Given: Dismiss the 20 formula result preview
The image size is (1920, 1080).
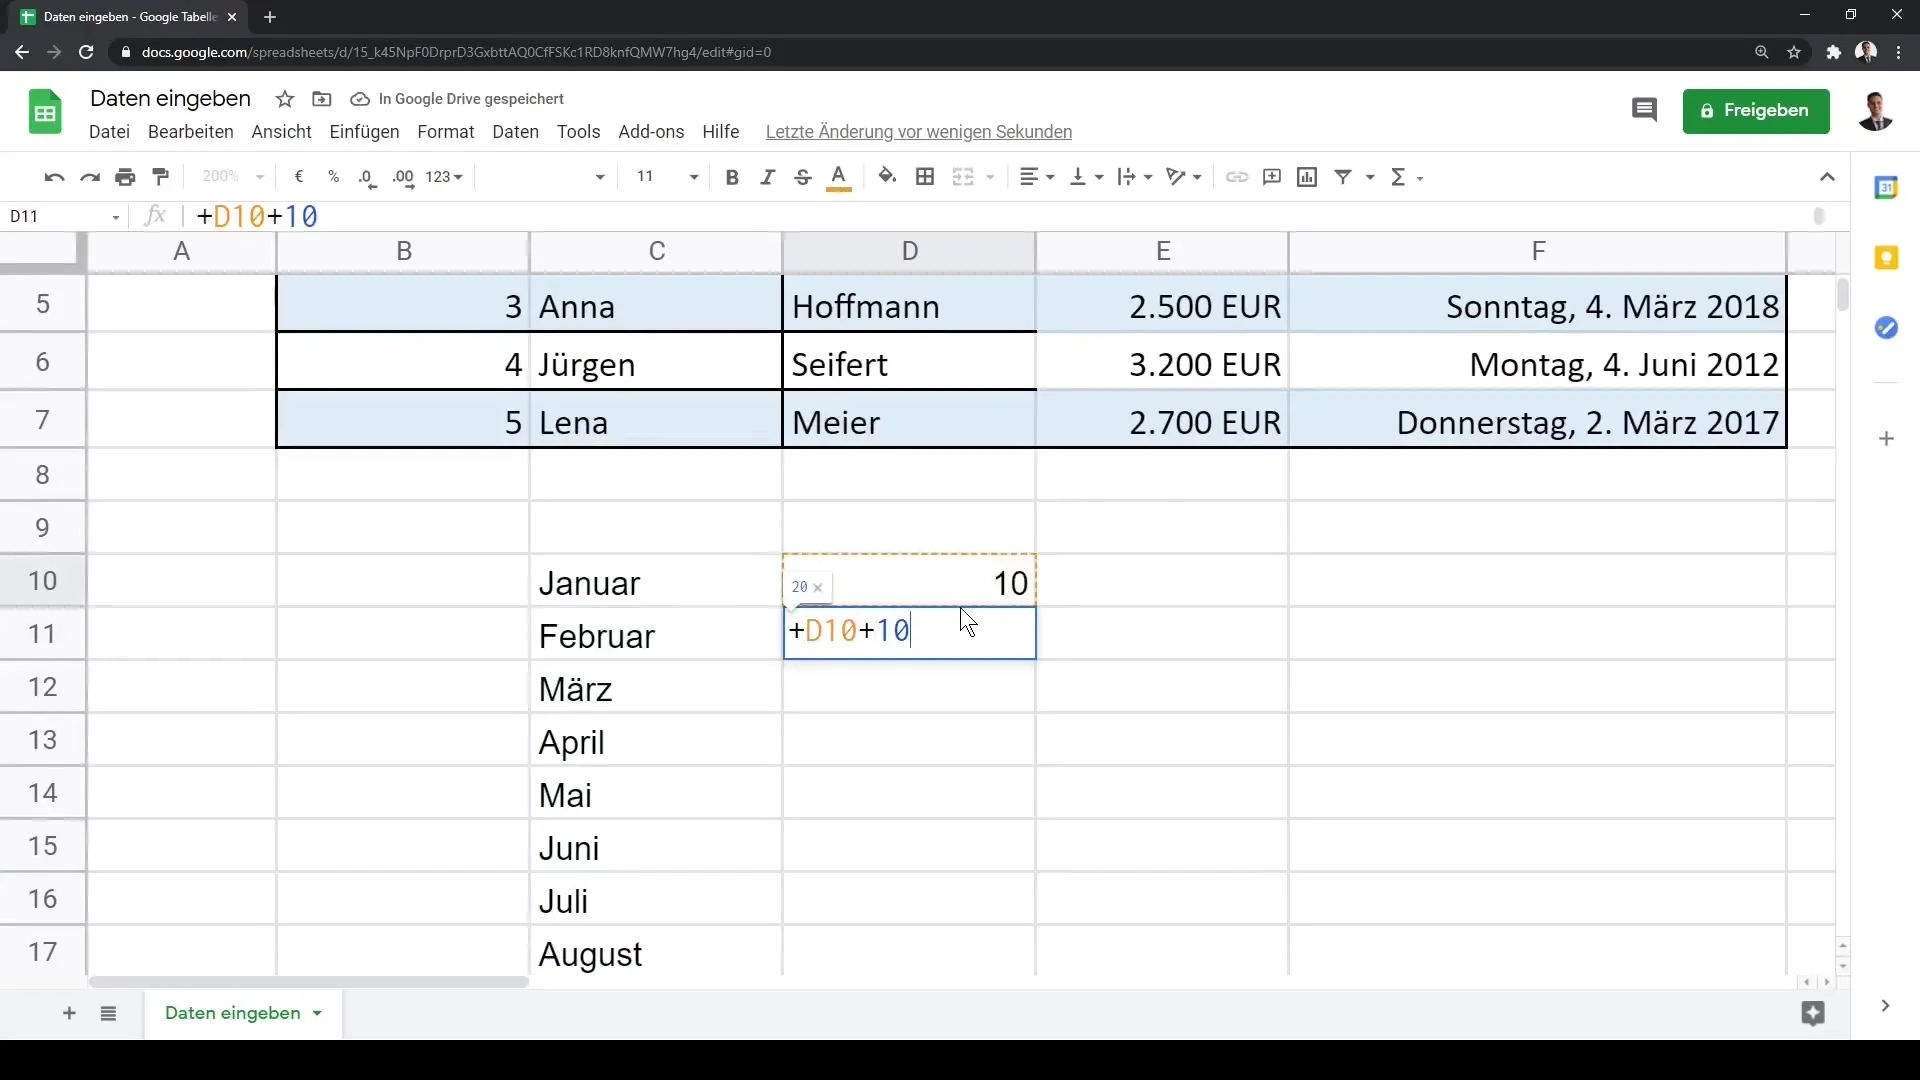Looking at the screenshot, I should pos(818,588).
